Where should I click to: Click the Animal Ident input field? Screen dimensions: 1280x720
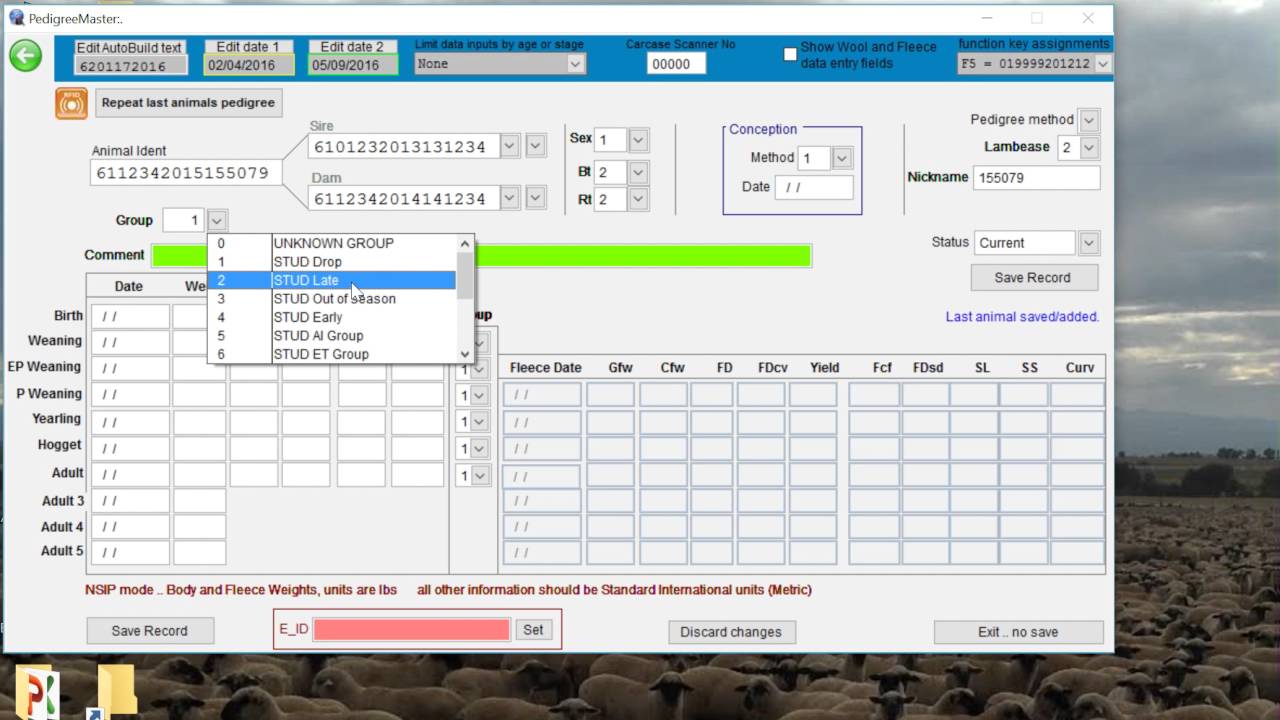click(187, 173)
